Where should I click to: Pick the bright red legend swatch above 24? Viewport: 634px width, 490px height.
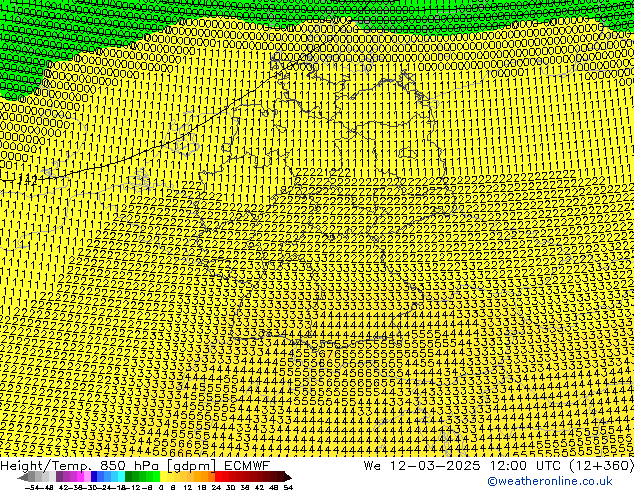click(x=218, y=477)
